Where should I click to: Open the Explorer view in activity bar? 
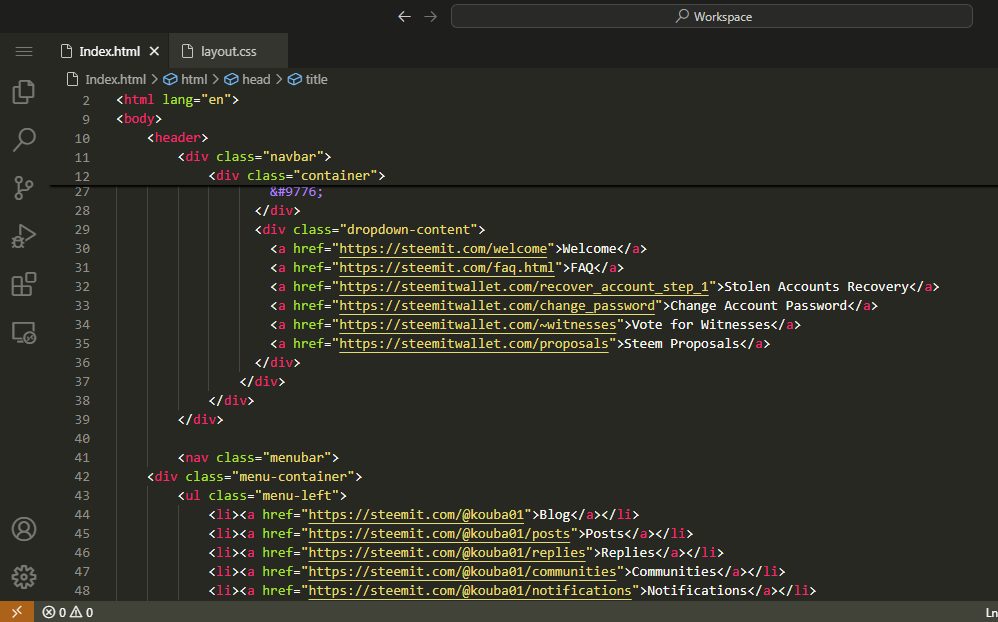[x=24, y=93]
